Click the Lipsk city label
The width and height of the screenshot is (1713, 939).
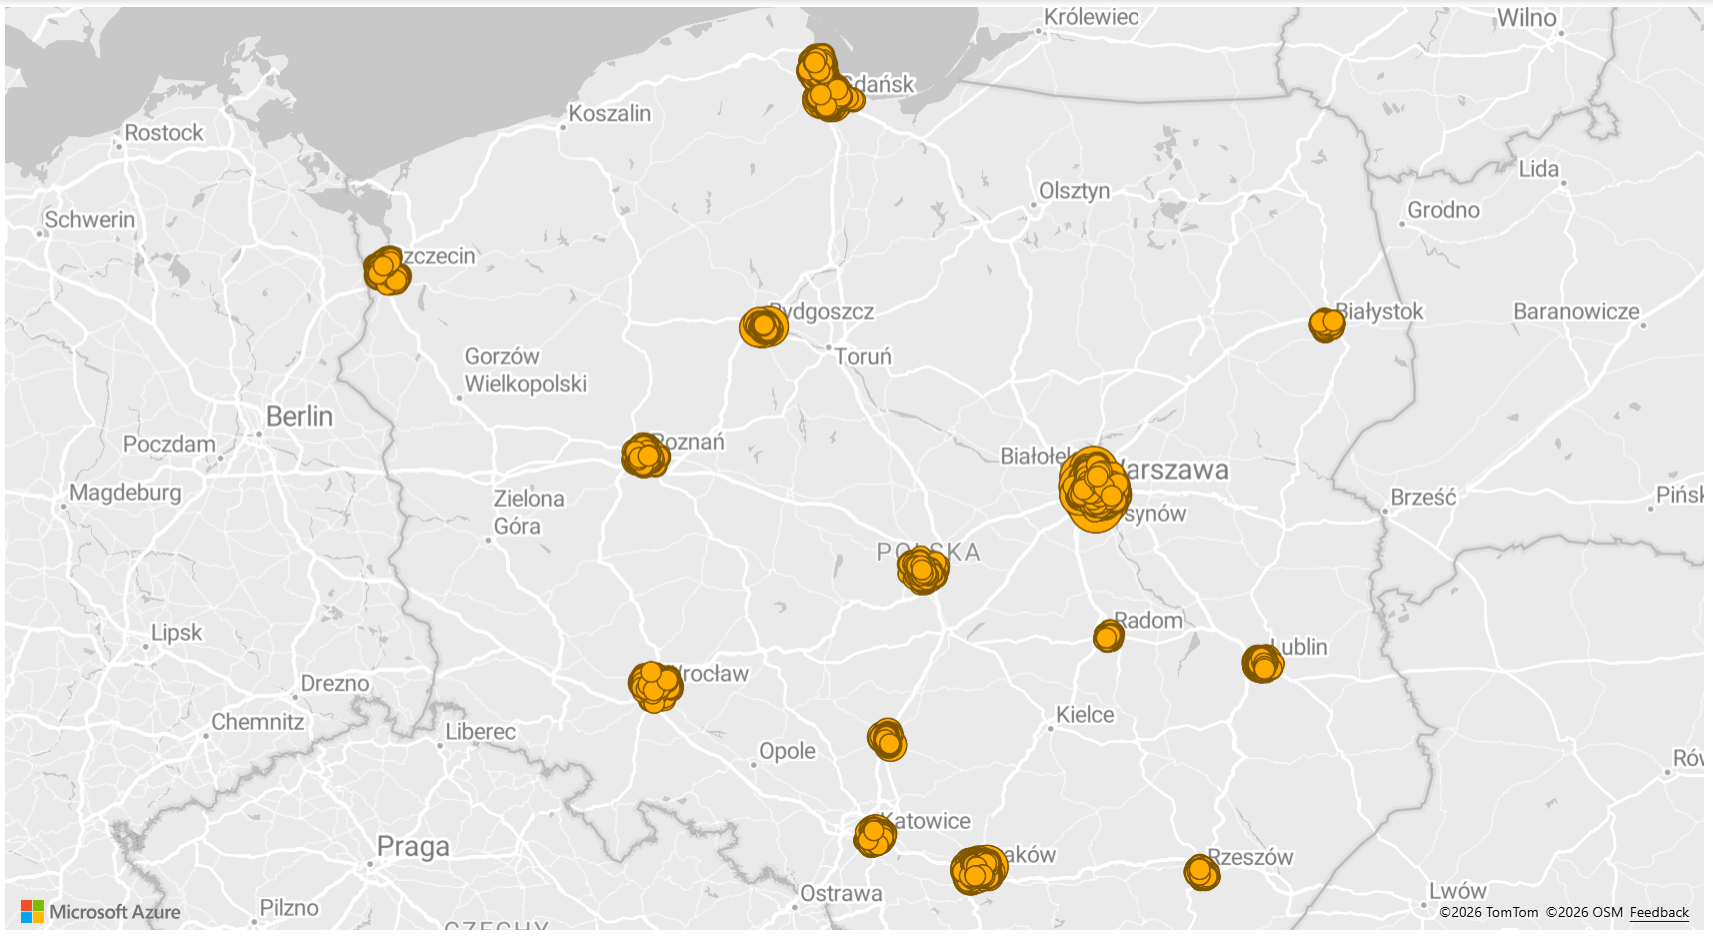pos(176,632)
